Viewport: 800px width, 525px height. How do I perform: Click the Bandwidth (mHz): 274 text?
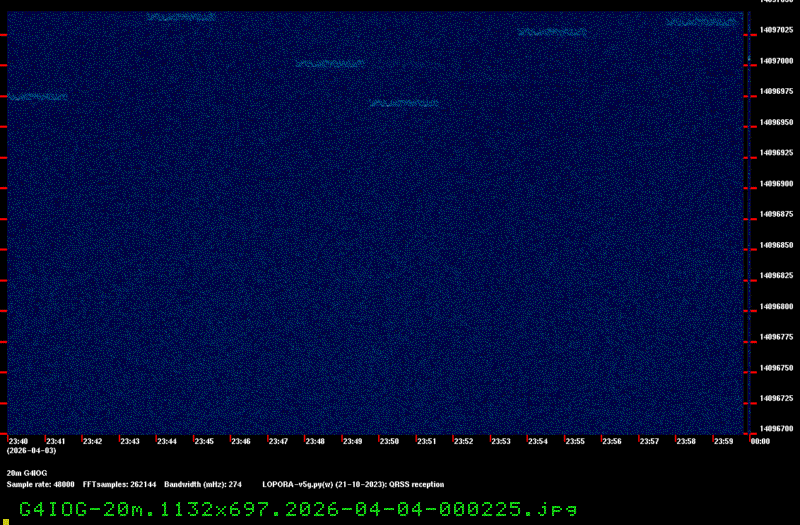click(203, 485)
